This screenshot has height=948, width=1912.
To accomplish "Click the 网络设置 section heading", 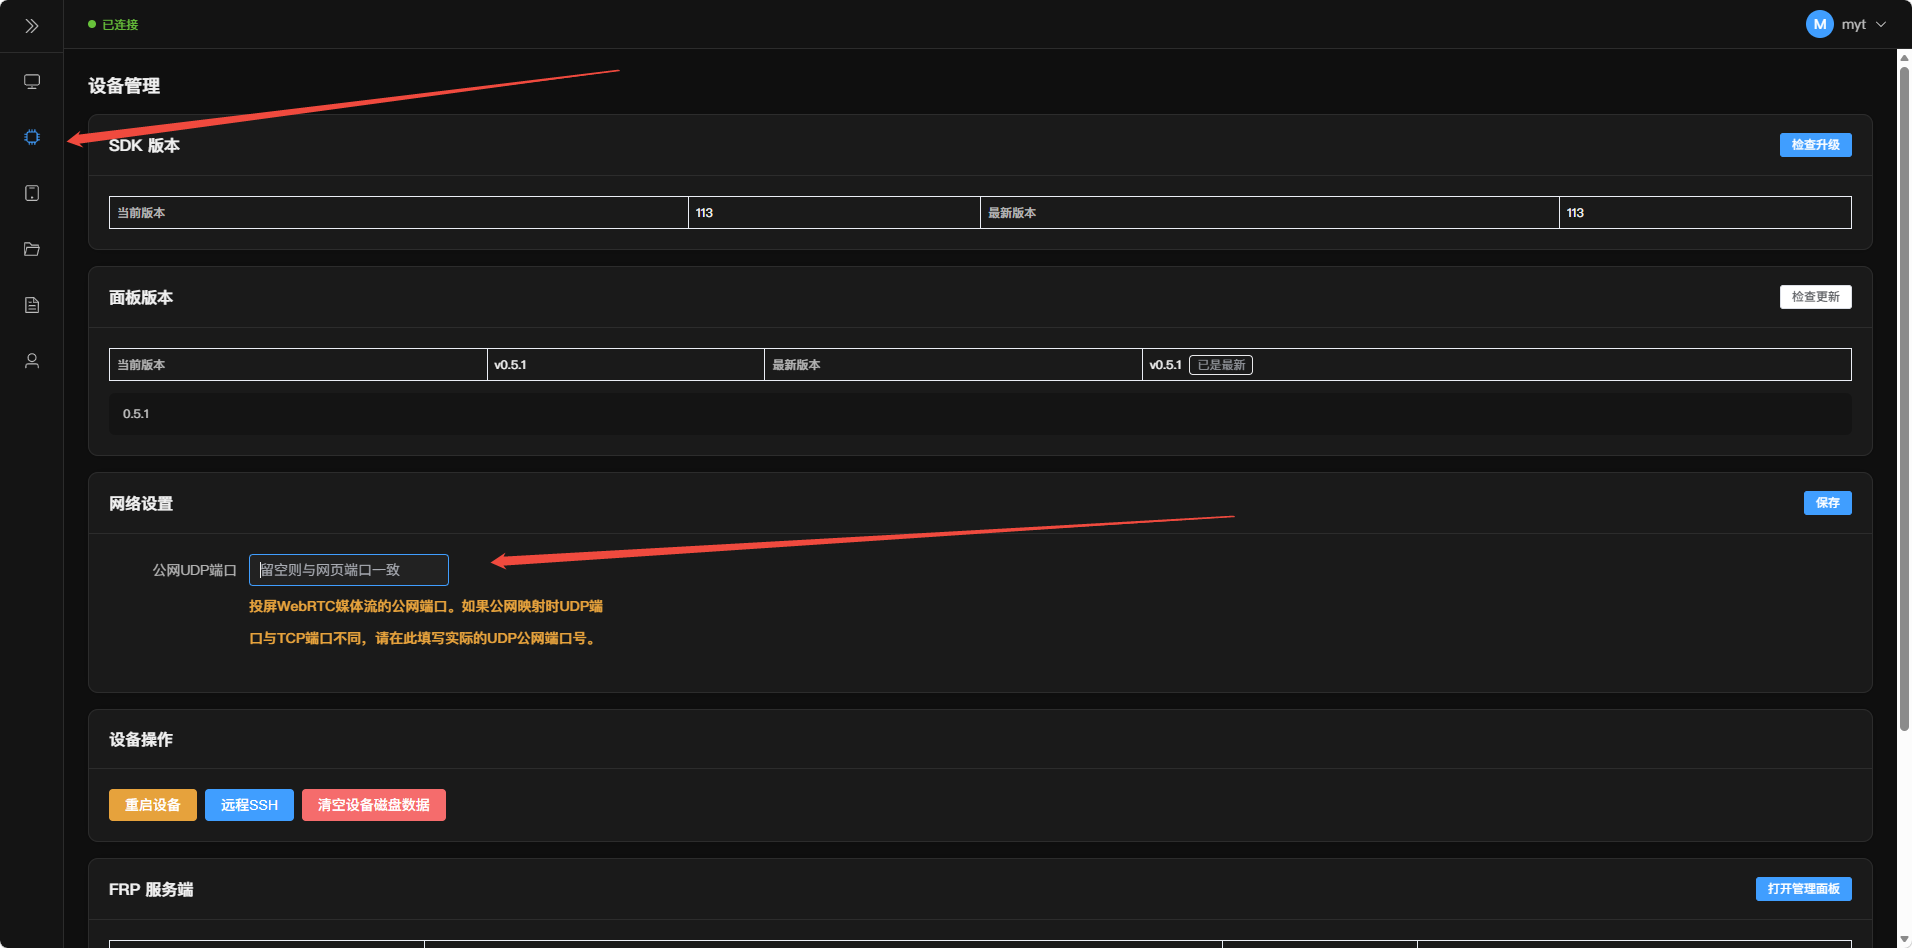I will (x=141, y=503).
